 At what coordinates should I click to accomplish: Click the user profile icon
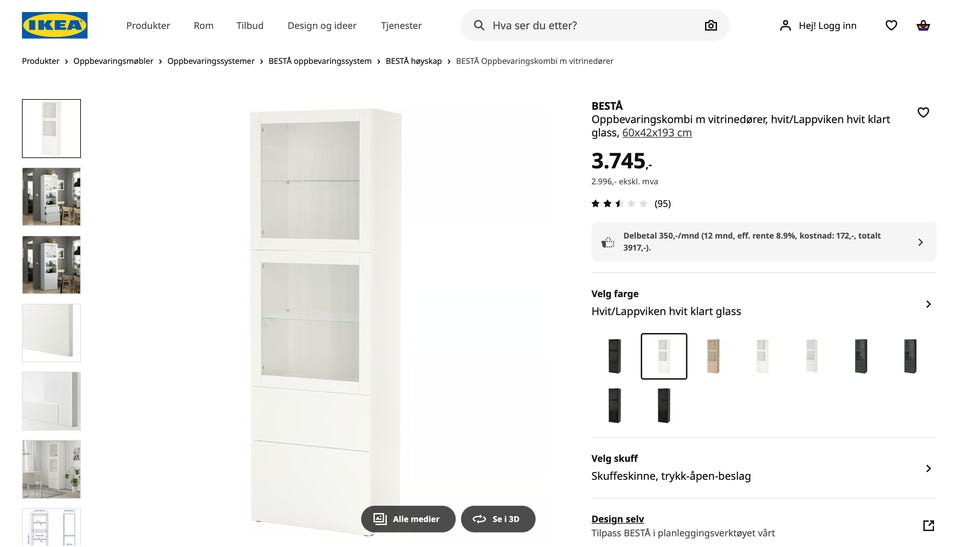coord(785,25)
